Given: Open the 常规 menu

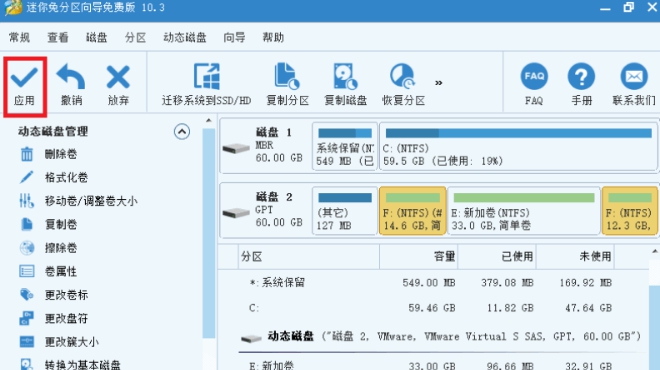Looking at the screenshot, I should coord(19,37).
